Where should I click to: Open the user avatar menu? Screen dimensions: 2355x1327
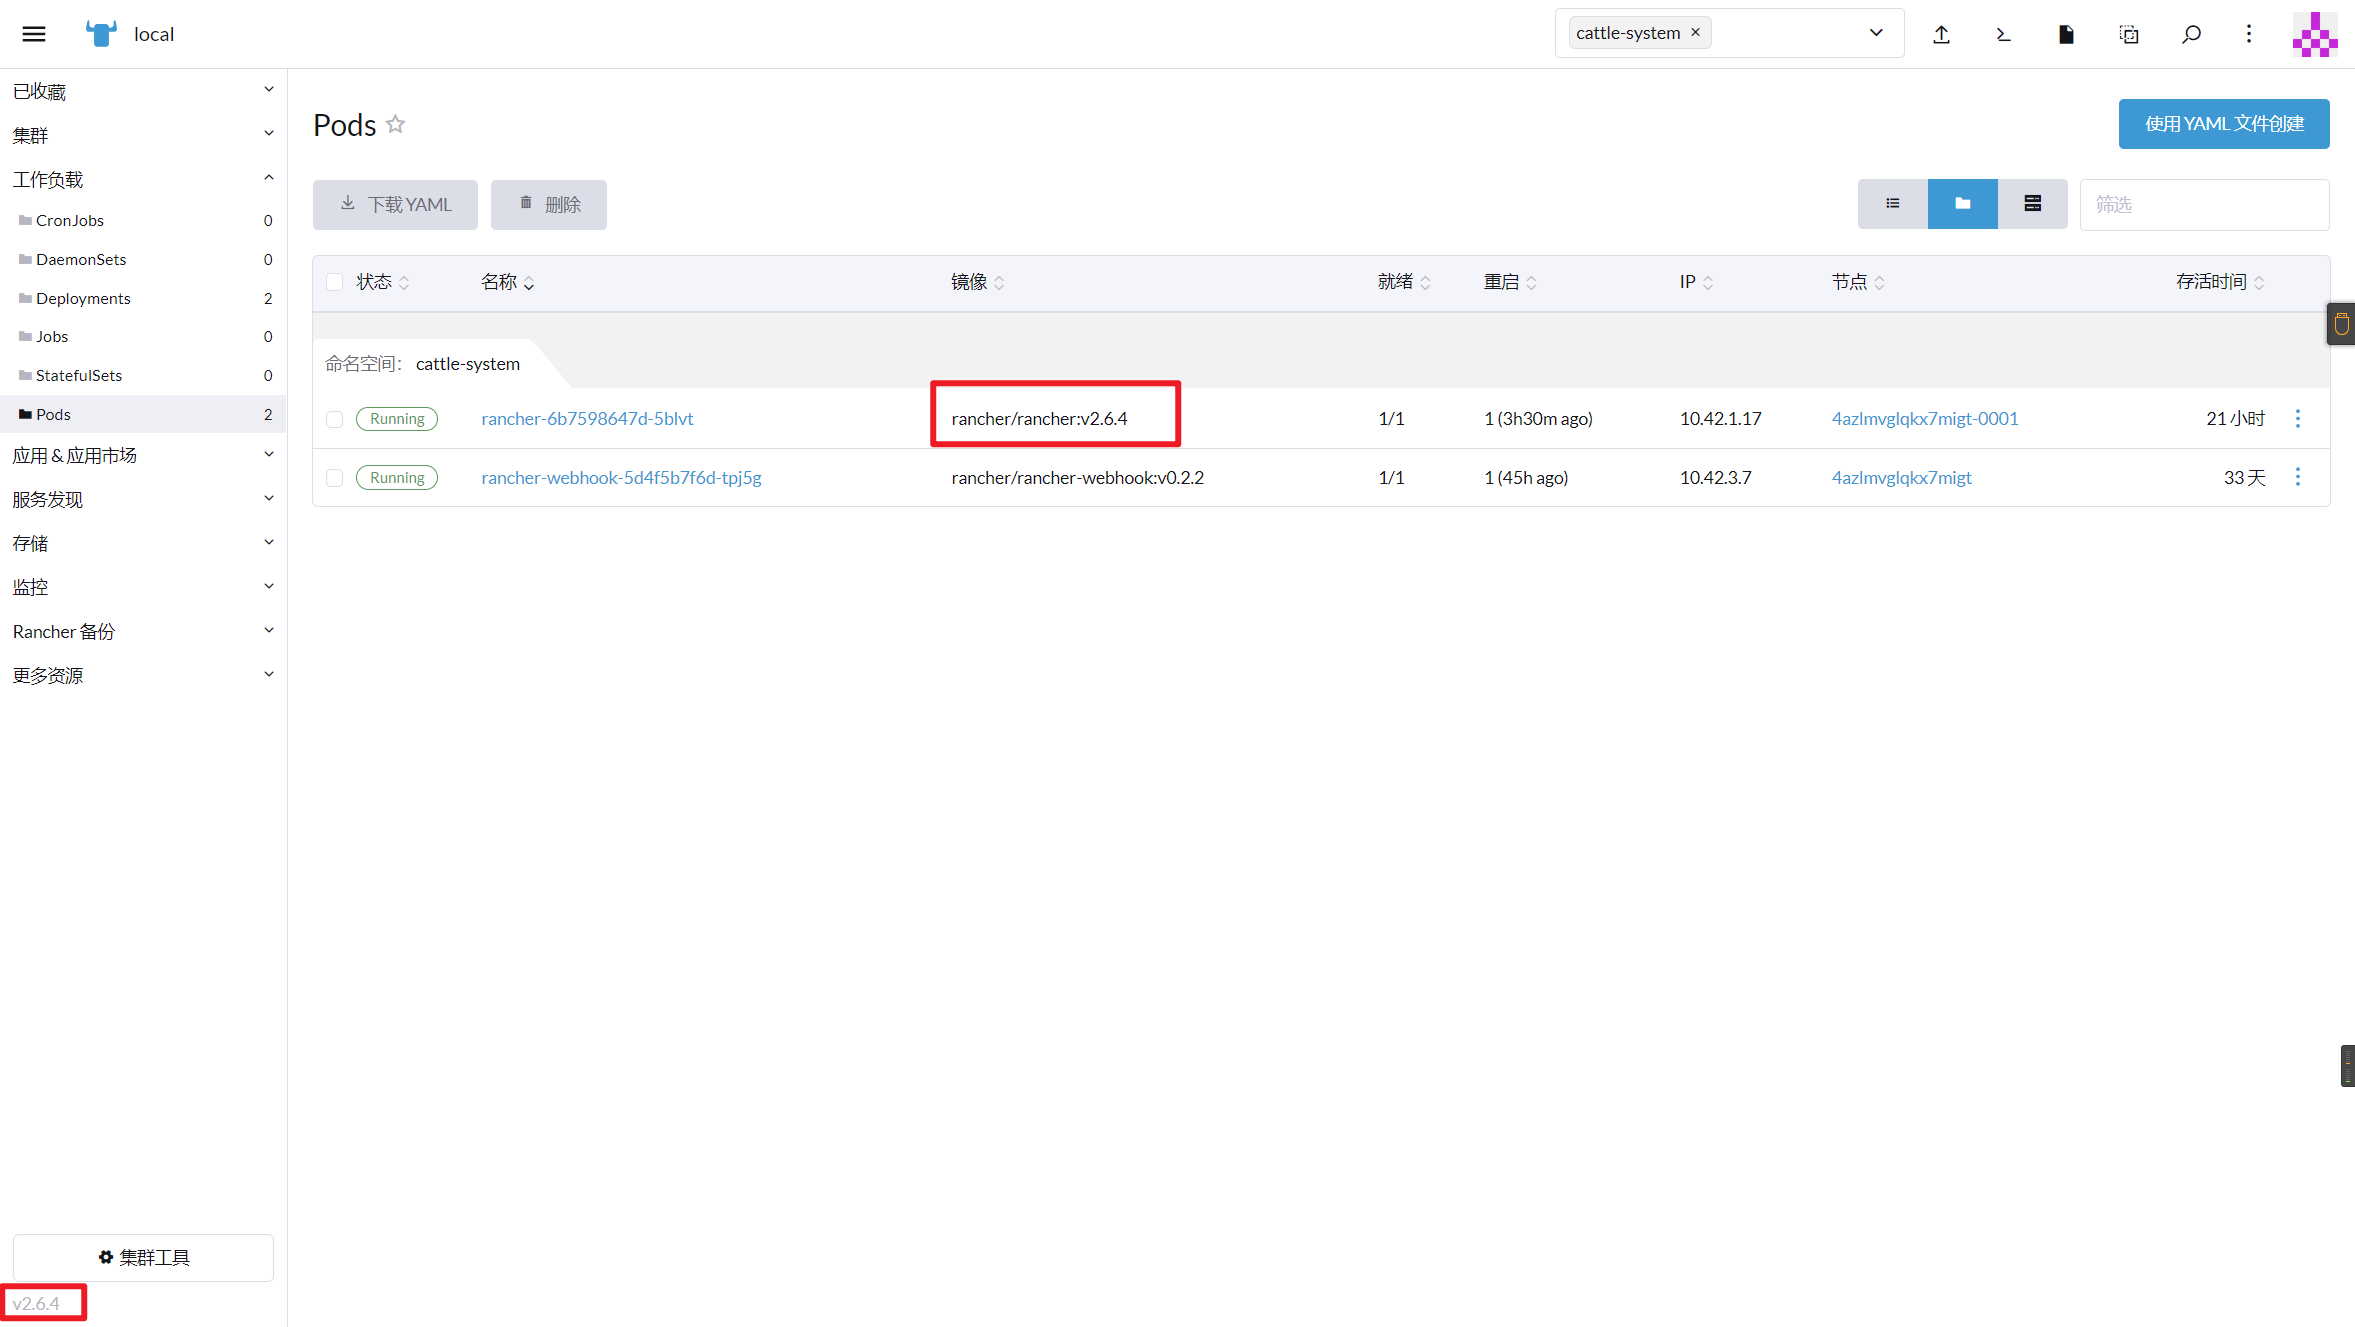(2315, 34)
